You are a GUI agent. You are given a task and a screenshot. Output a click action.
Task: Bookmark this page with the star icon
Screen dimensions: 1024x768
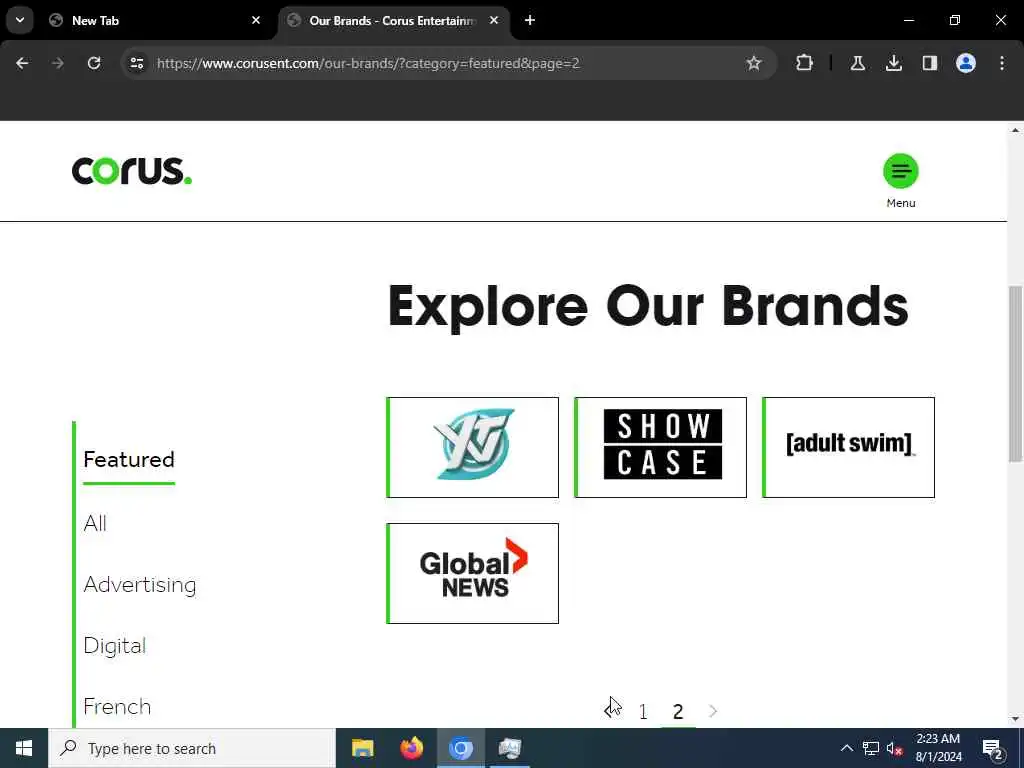click(754, 63)
